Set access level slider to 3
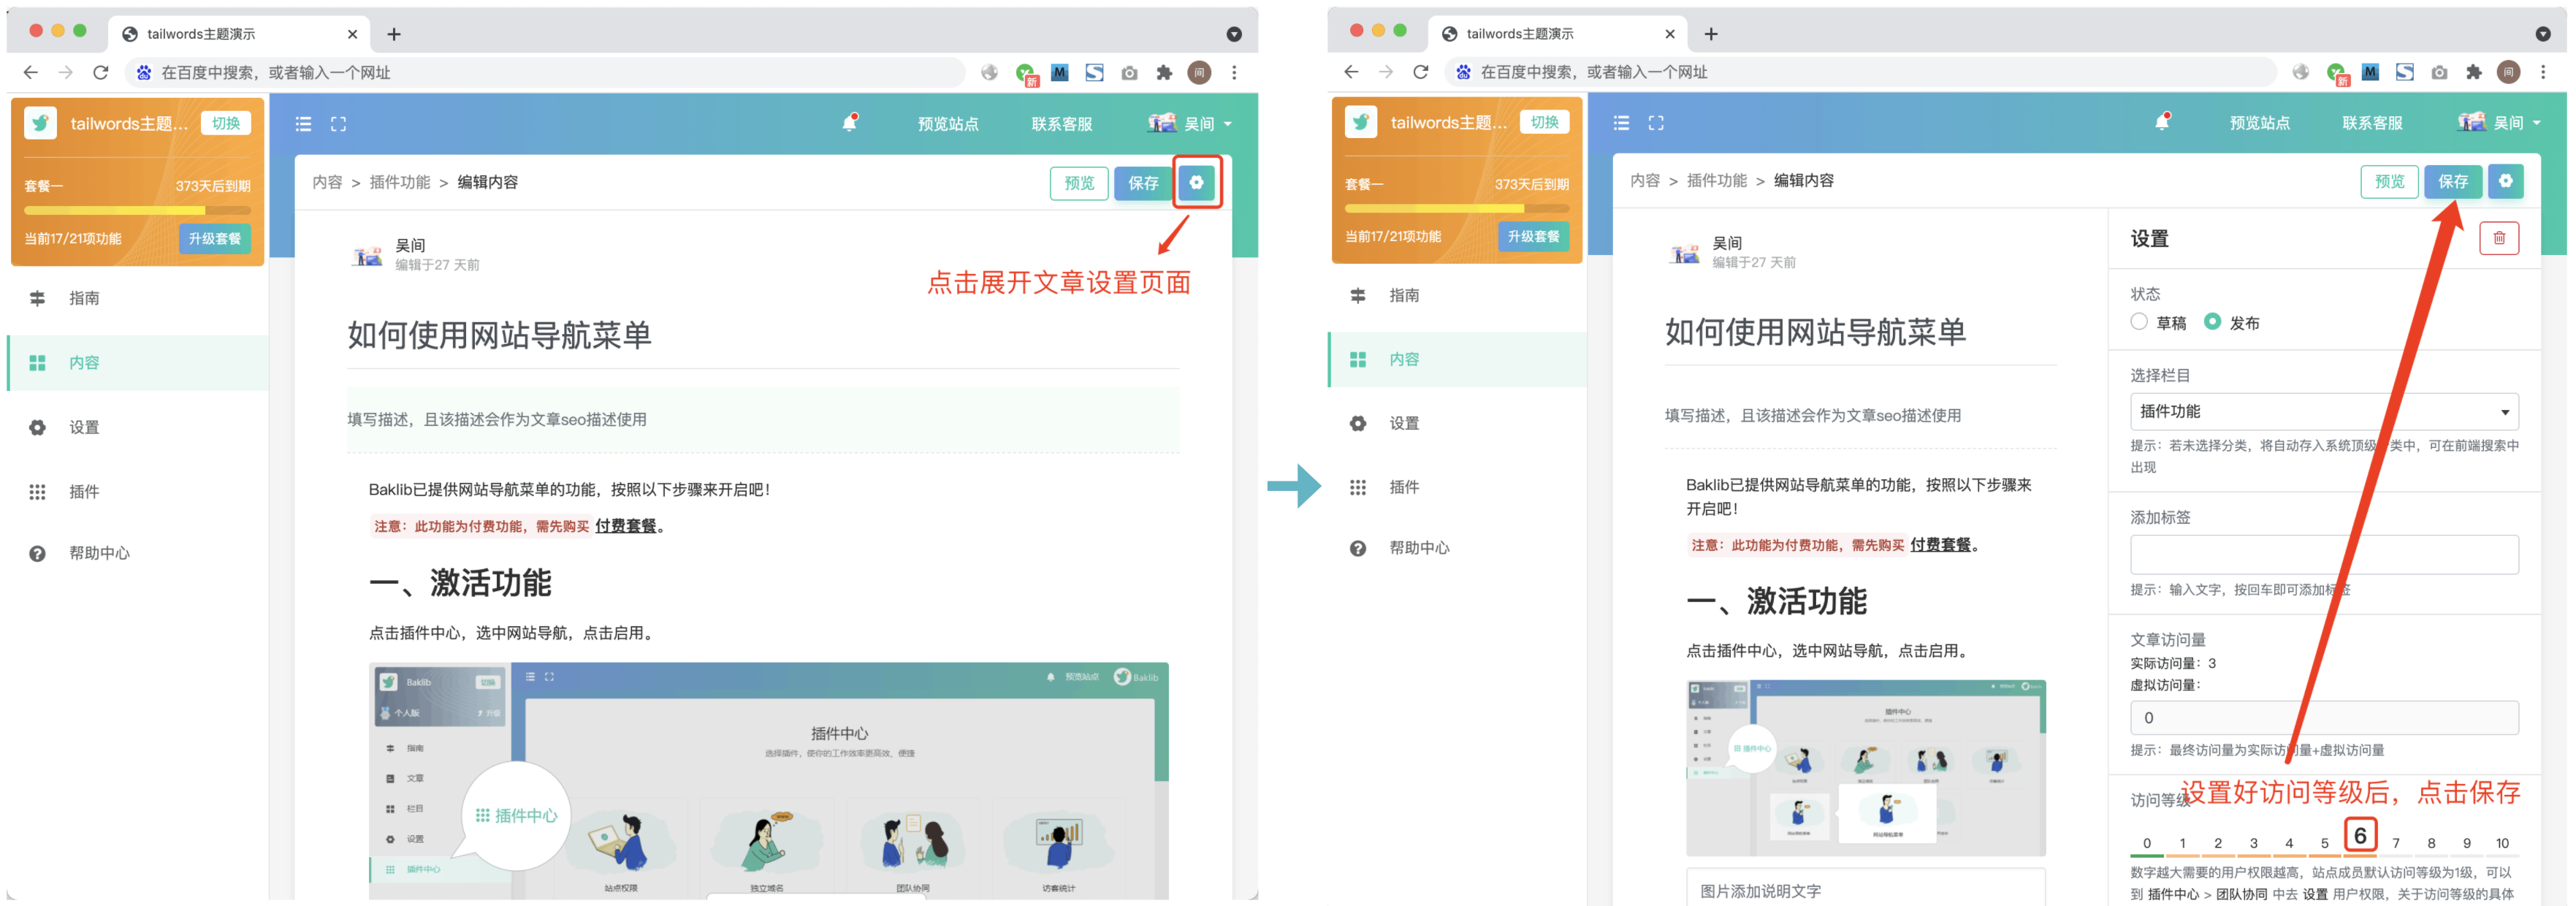This screenshot has width=2576, height=906. click(2253, 843)
